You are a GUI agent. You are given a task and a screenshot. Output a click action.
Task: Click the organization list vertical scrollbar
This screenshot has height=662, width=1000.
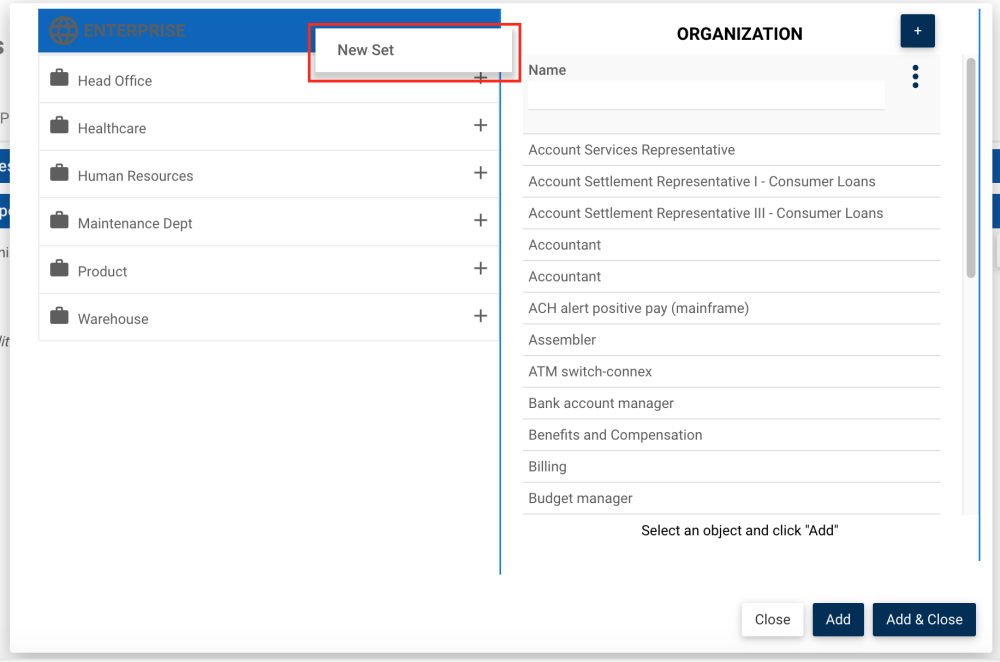[x=970, y=170]
